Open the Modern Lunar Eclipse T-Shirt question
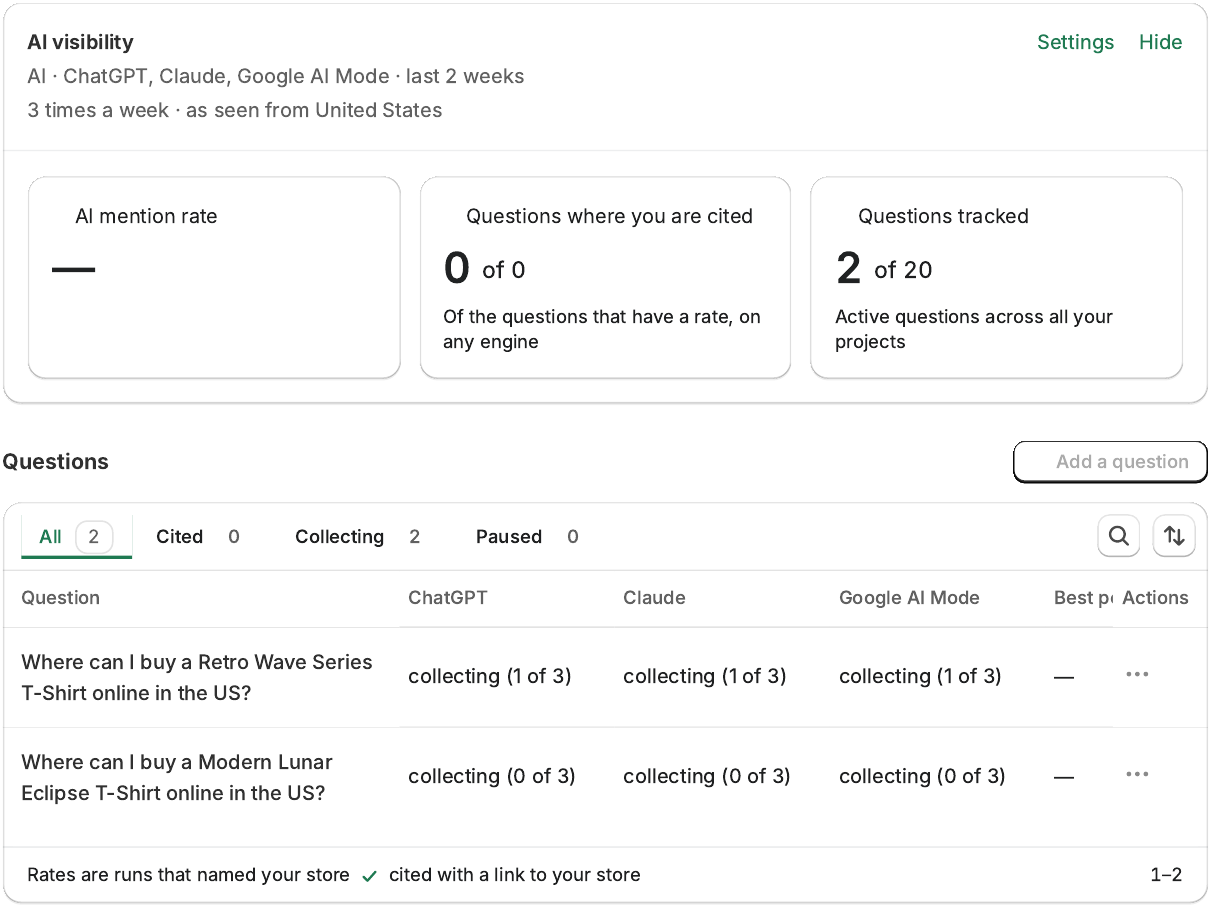The width and height of the screenshot is (1218, 914). pos(177,777)
